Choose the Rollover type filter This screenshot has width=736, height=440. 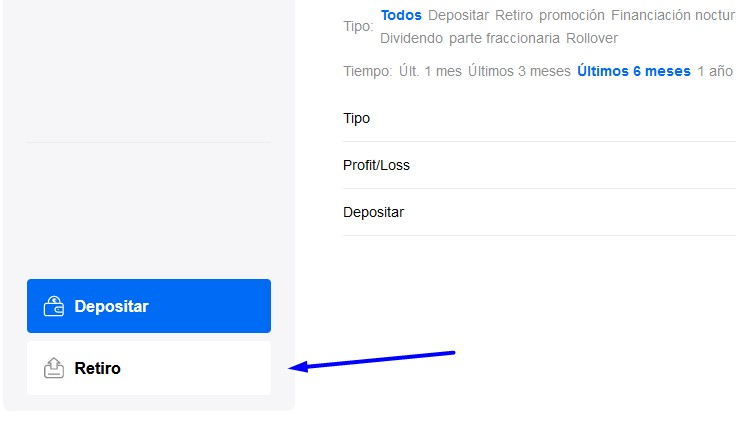point(592,38)
